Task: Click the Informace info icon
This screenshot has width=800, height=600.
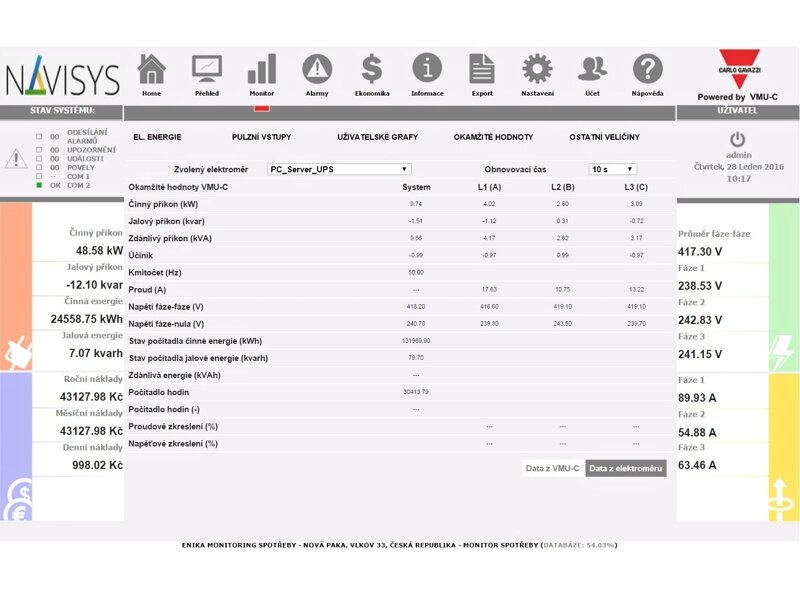Action: pyautogui.click(x=427, y=70)
